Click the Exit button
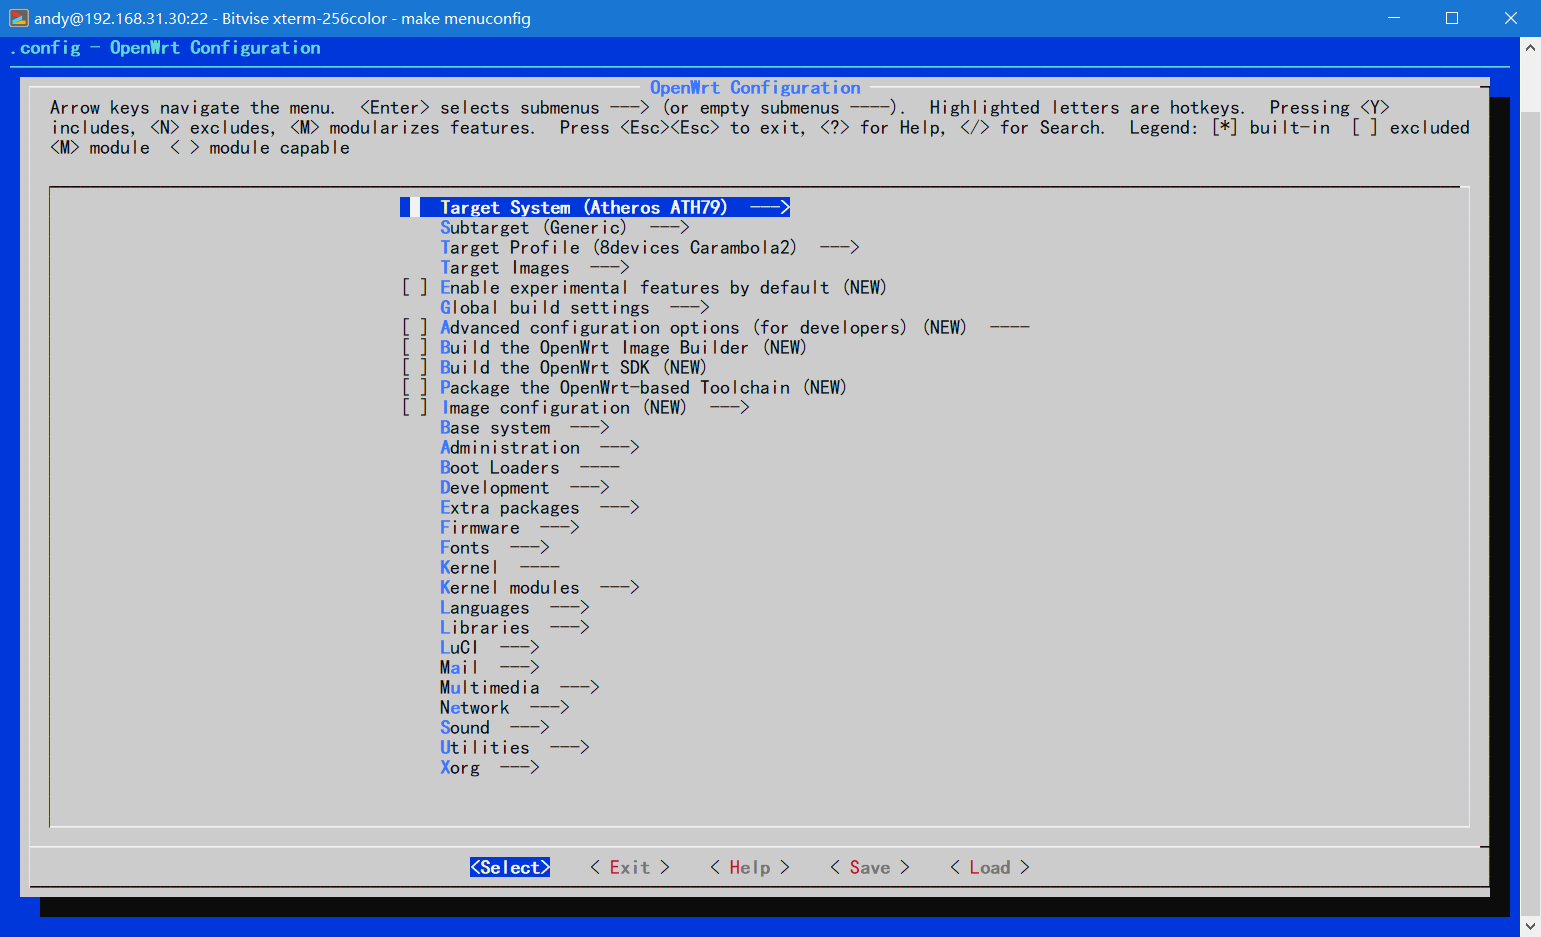The height and width of the screenshot is (937, 1541). (630, 867)
